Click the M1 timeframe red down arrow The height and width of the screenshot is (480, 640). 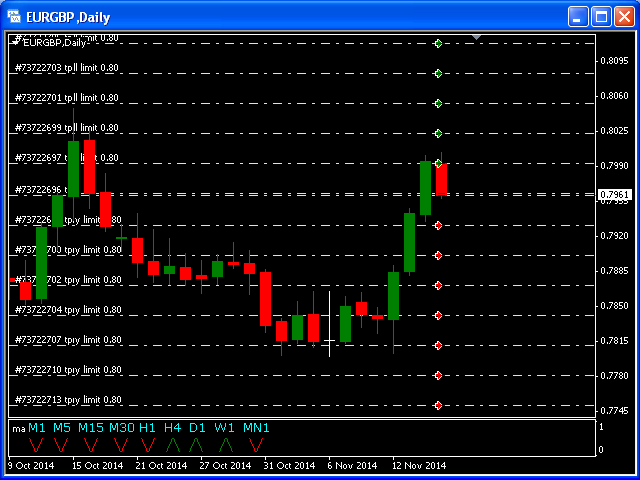tap(36, 444)
